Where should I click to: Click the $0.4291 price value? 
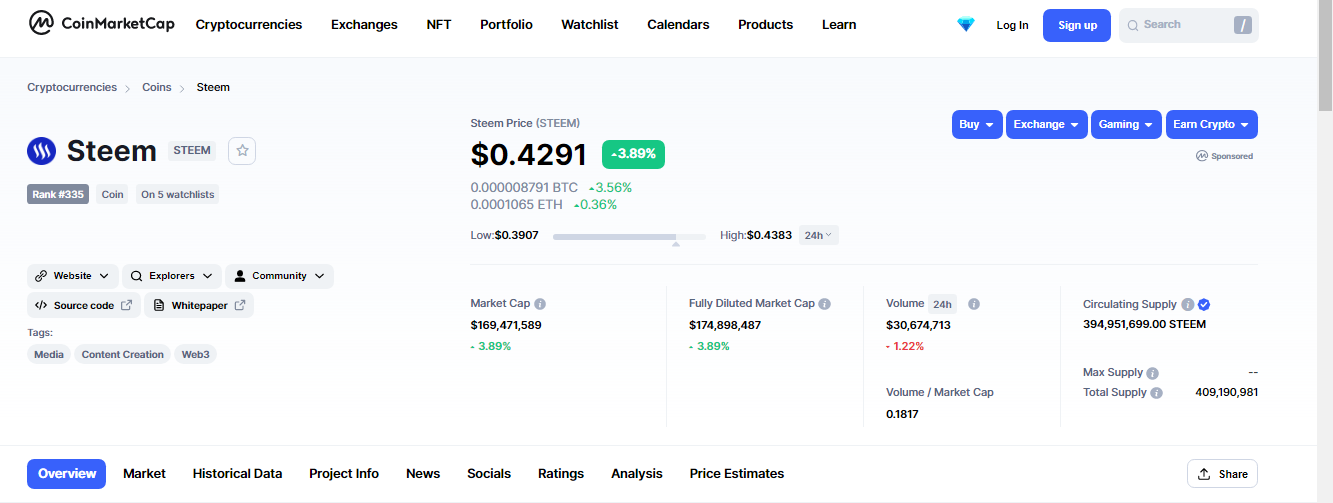click(x=529, y=155)
